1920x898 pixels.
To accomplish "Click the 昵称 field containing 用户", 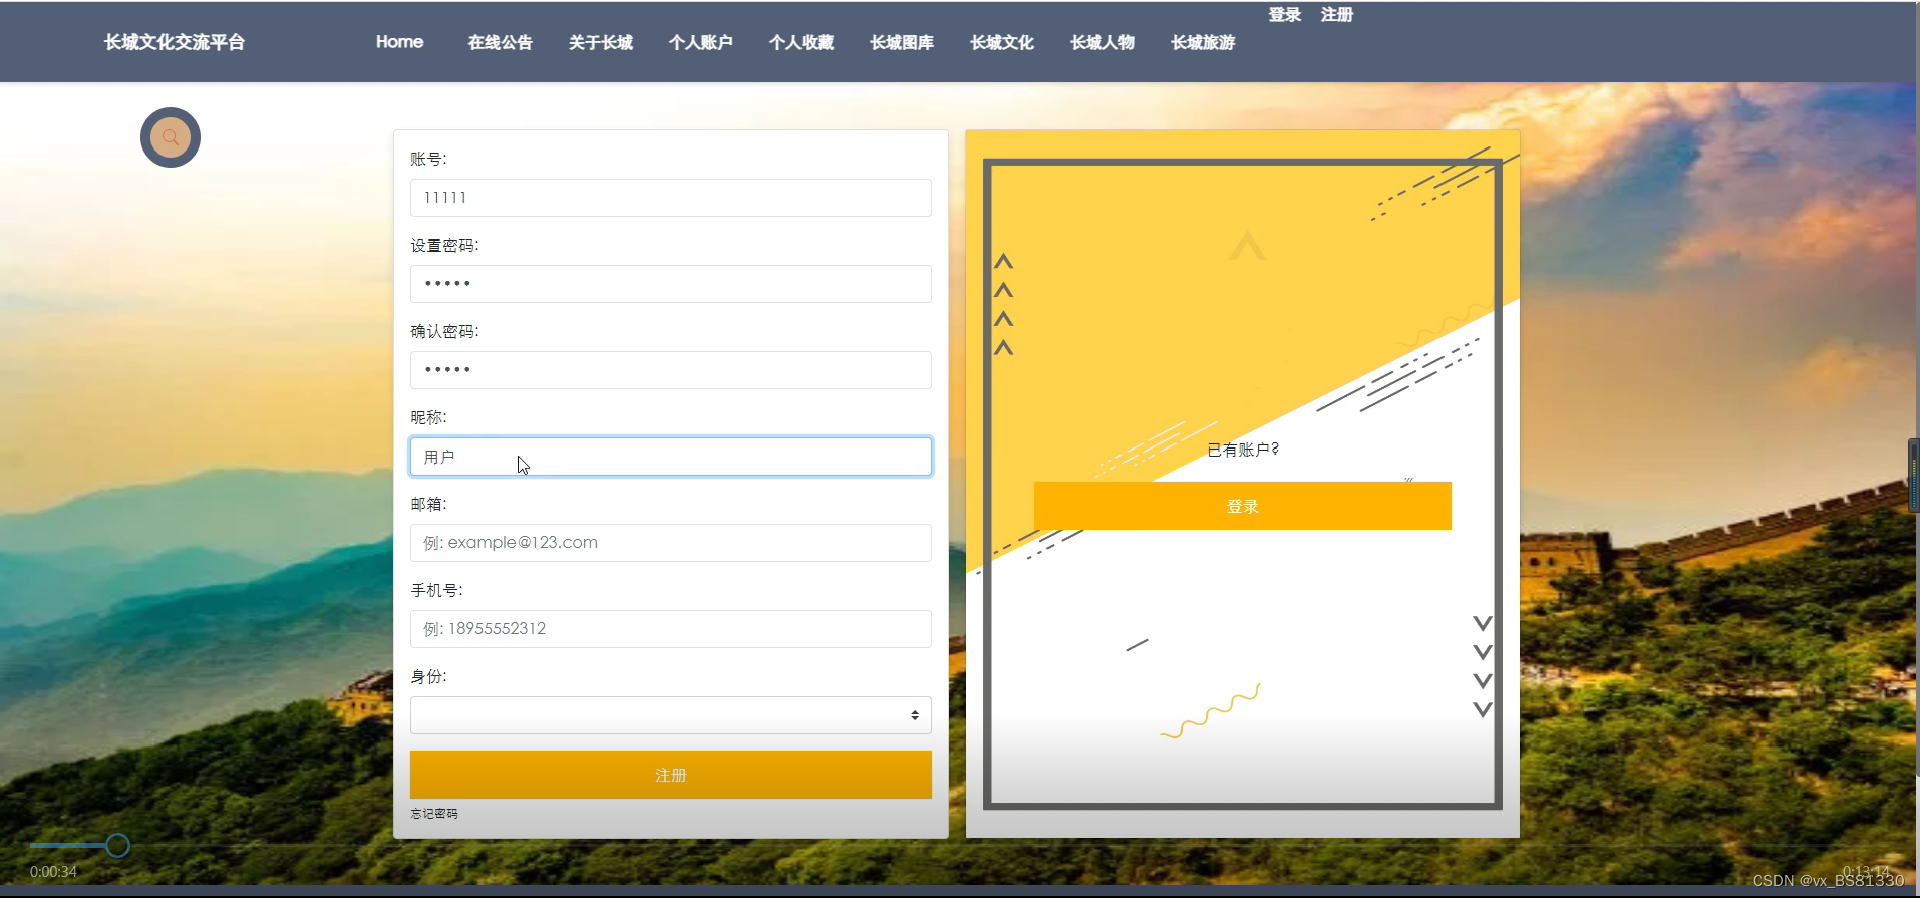I will [x=670, y=456].
